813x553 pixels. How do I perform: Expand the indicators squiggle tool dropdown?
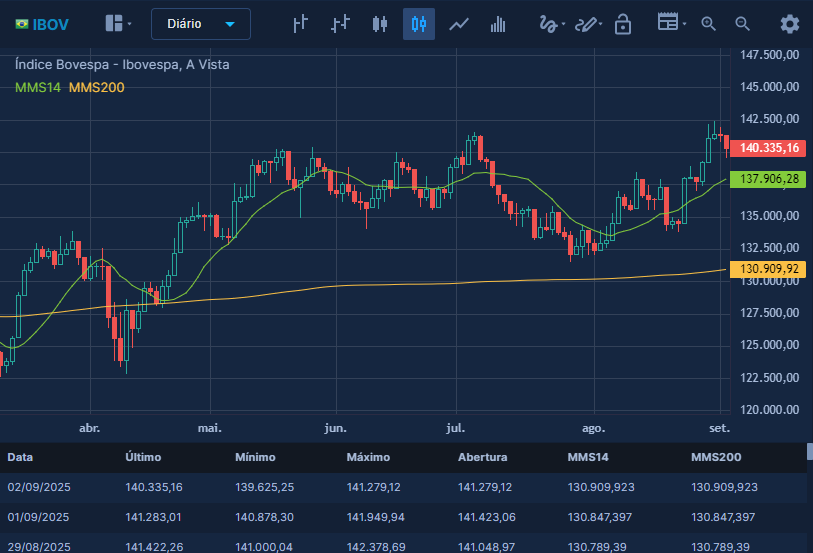pos(551,24)
